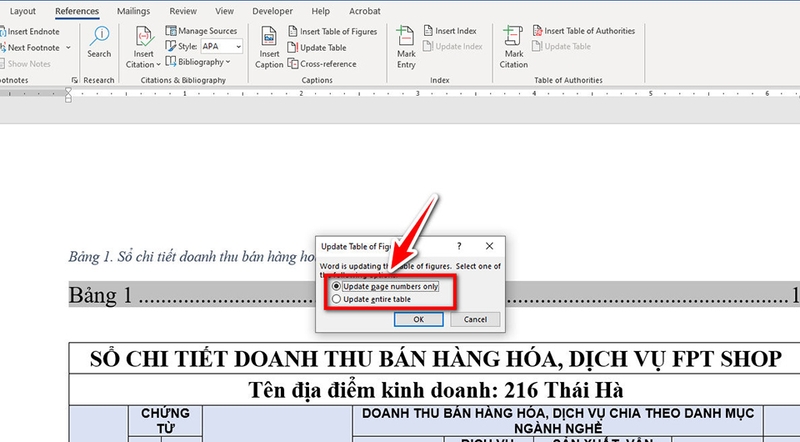This screenshot has width=800, height=442.
Task: Click the 'DOANH THU BÁN HÀNG HÓA, DỊCH VỤ CHIA THEO DANH MỤC' header cell
Action: coord(558,421)
